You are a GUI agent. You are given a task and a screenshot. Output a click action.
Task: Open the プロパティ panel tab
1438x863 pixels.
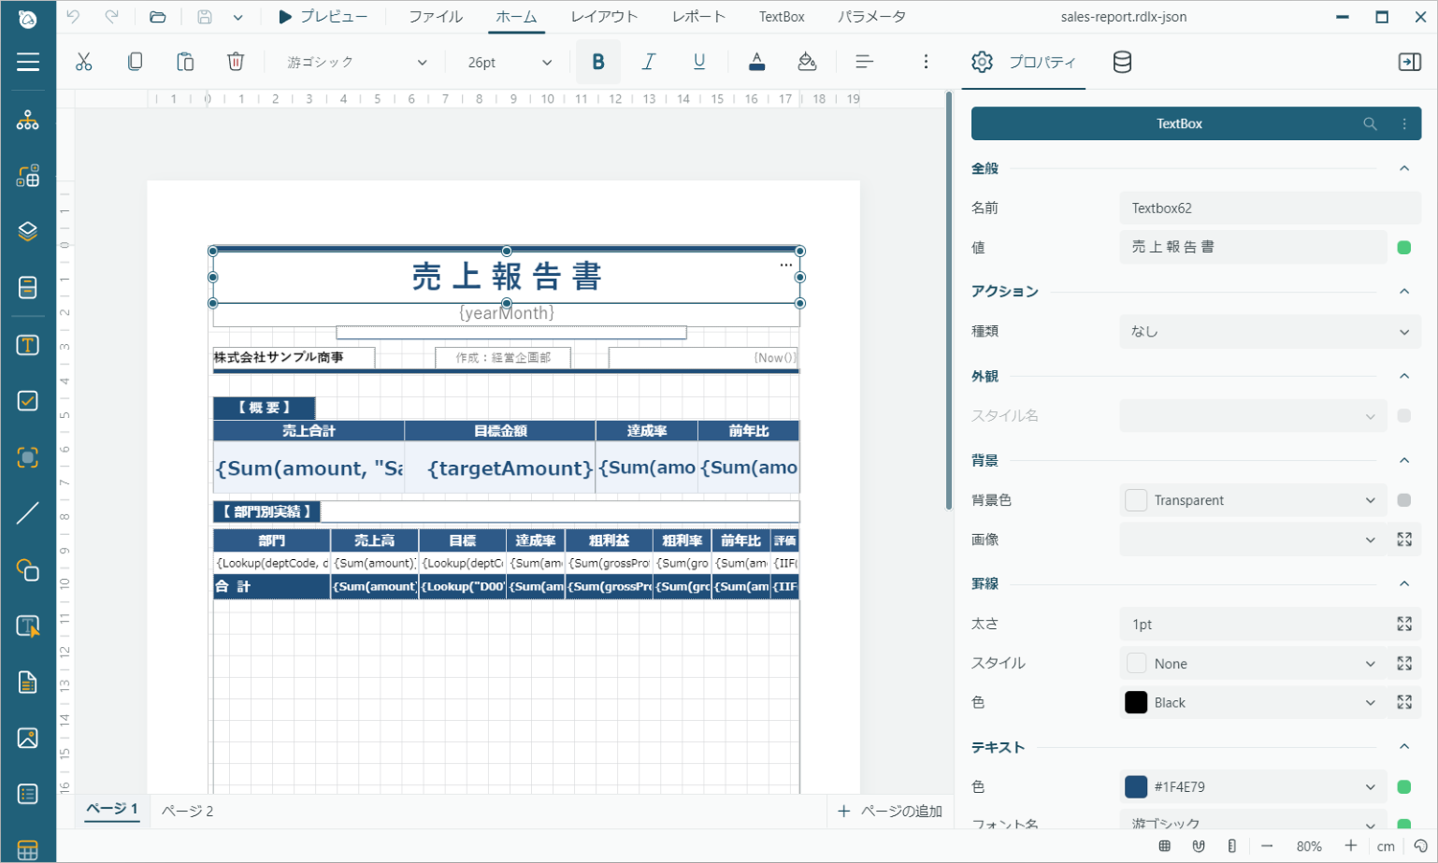pos(1023,62)
